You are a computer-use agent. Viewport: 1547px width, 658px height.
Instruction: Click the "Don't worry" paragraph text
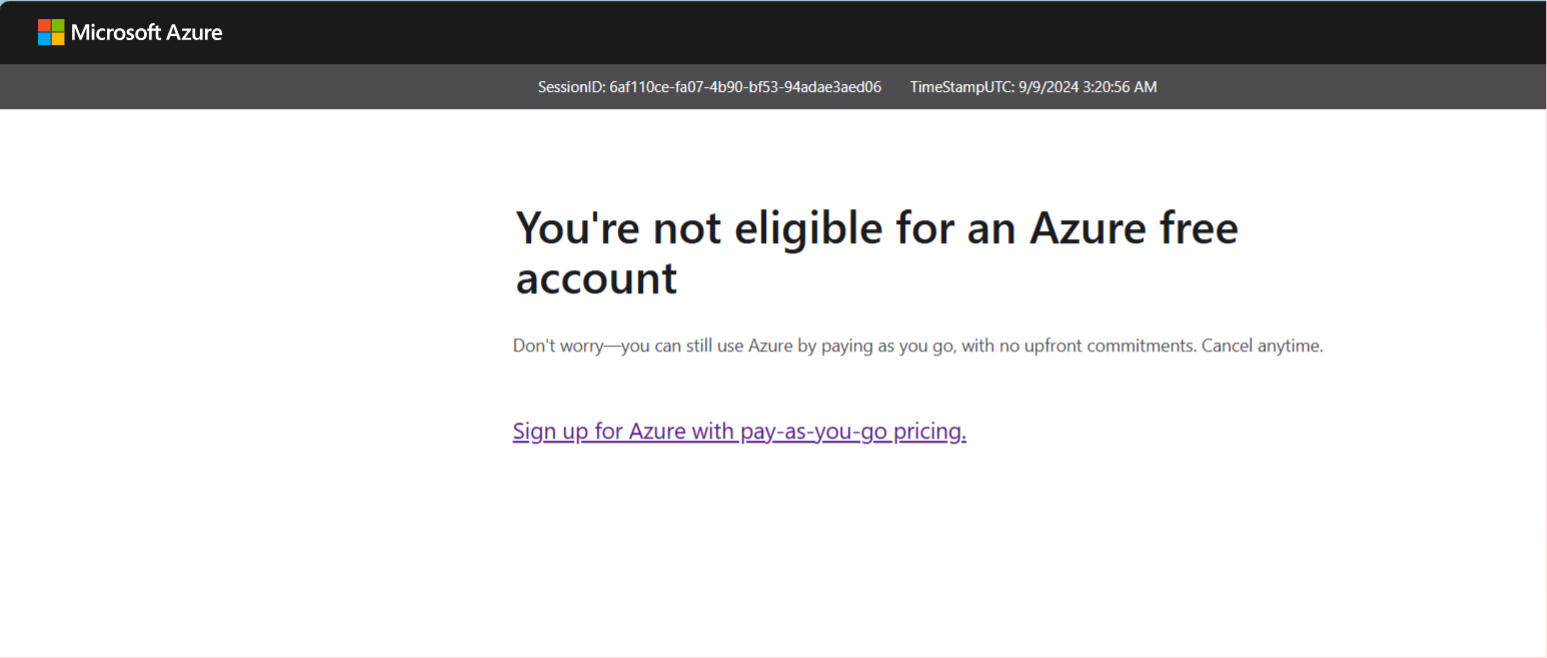[918, 346]
